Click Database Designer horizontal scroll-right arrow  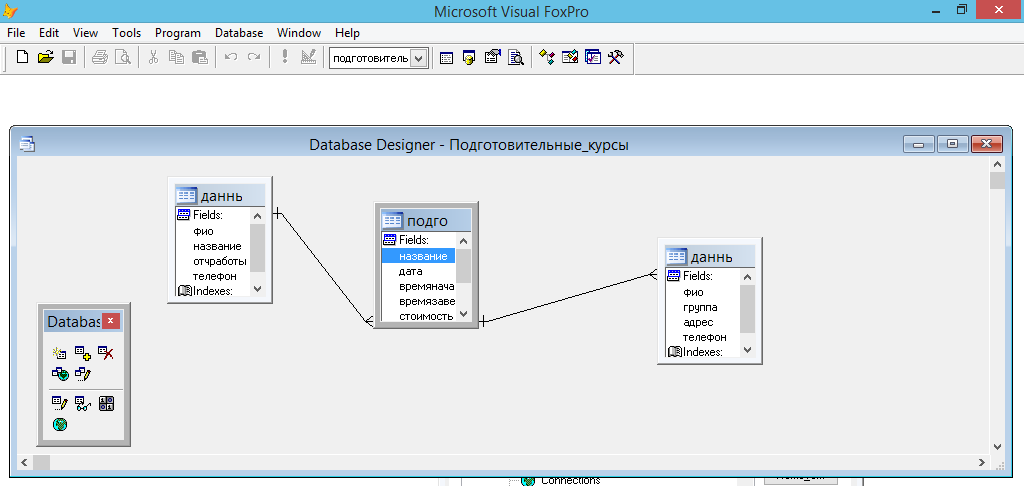tap(982, 462)
